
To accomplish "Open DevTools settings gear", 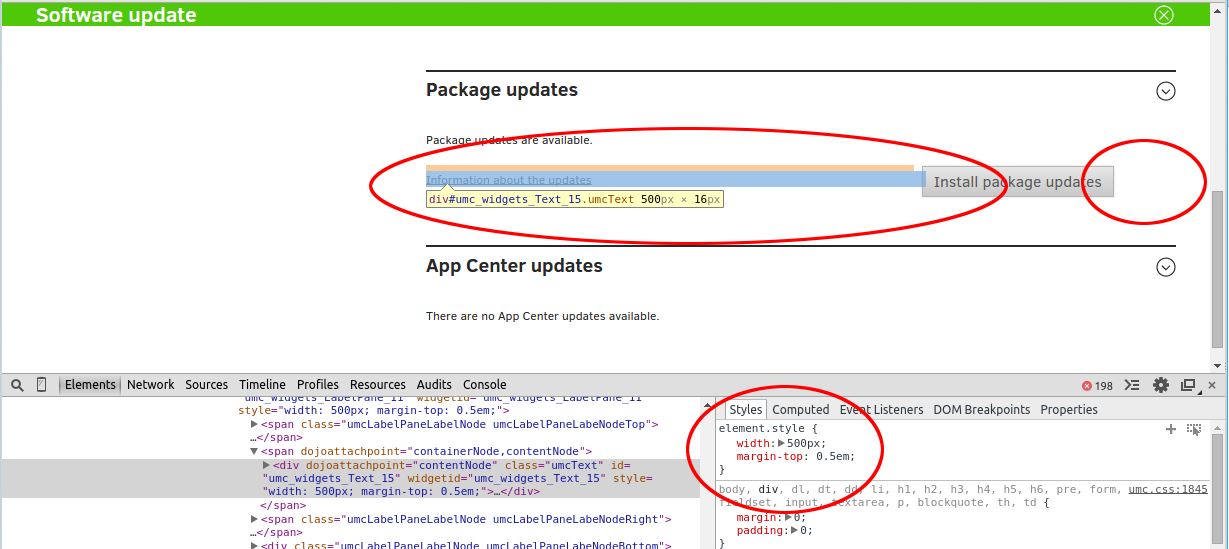I will pos(1160,385).
